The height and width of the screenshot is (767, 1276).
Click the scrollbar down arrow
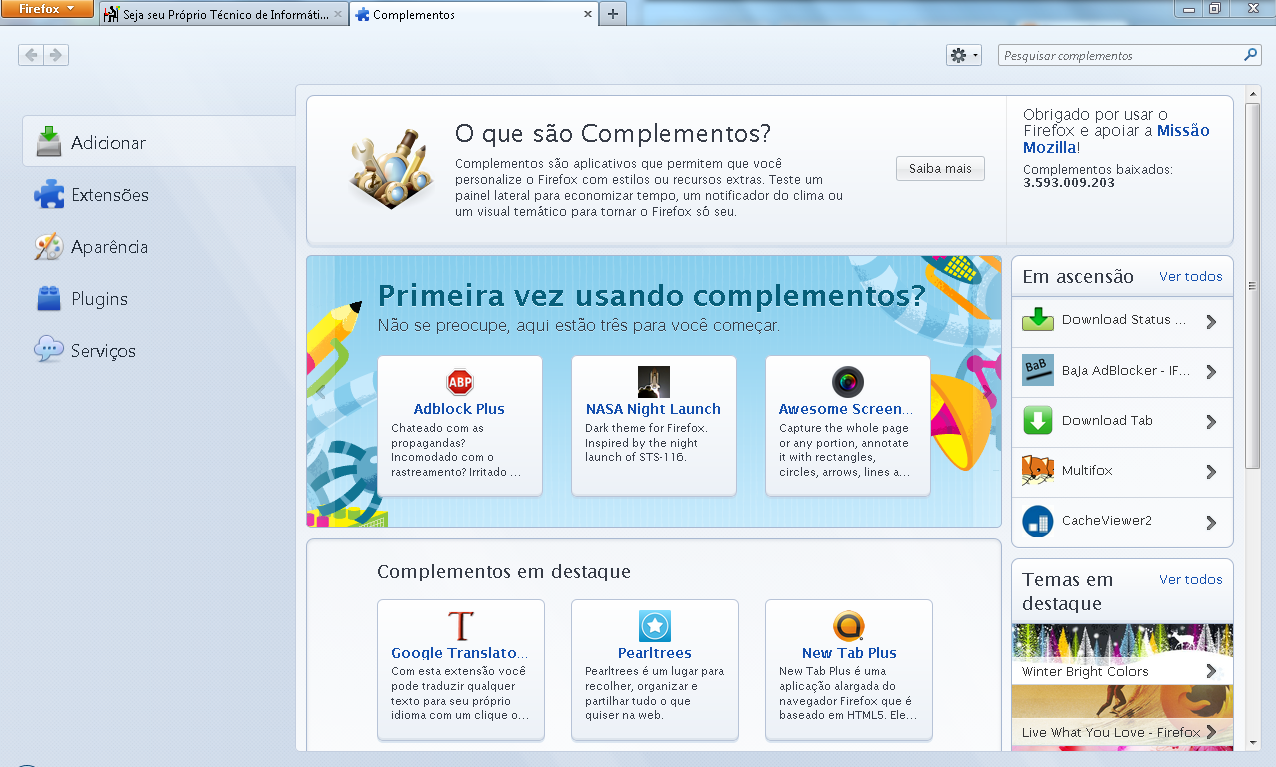(1253, 743)
